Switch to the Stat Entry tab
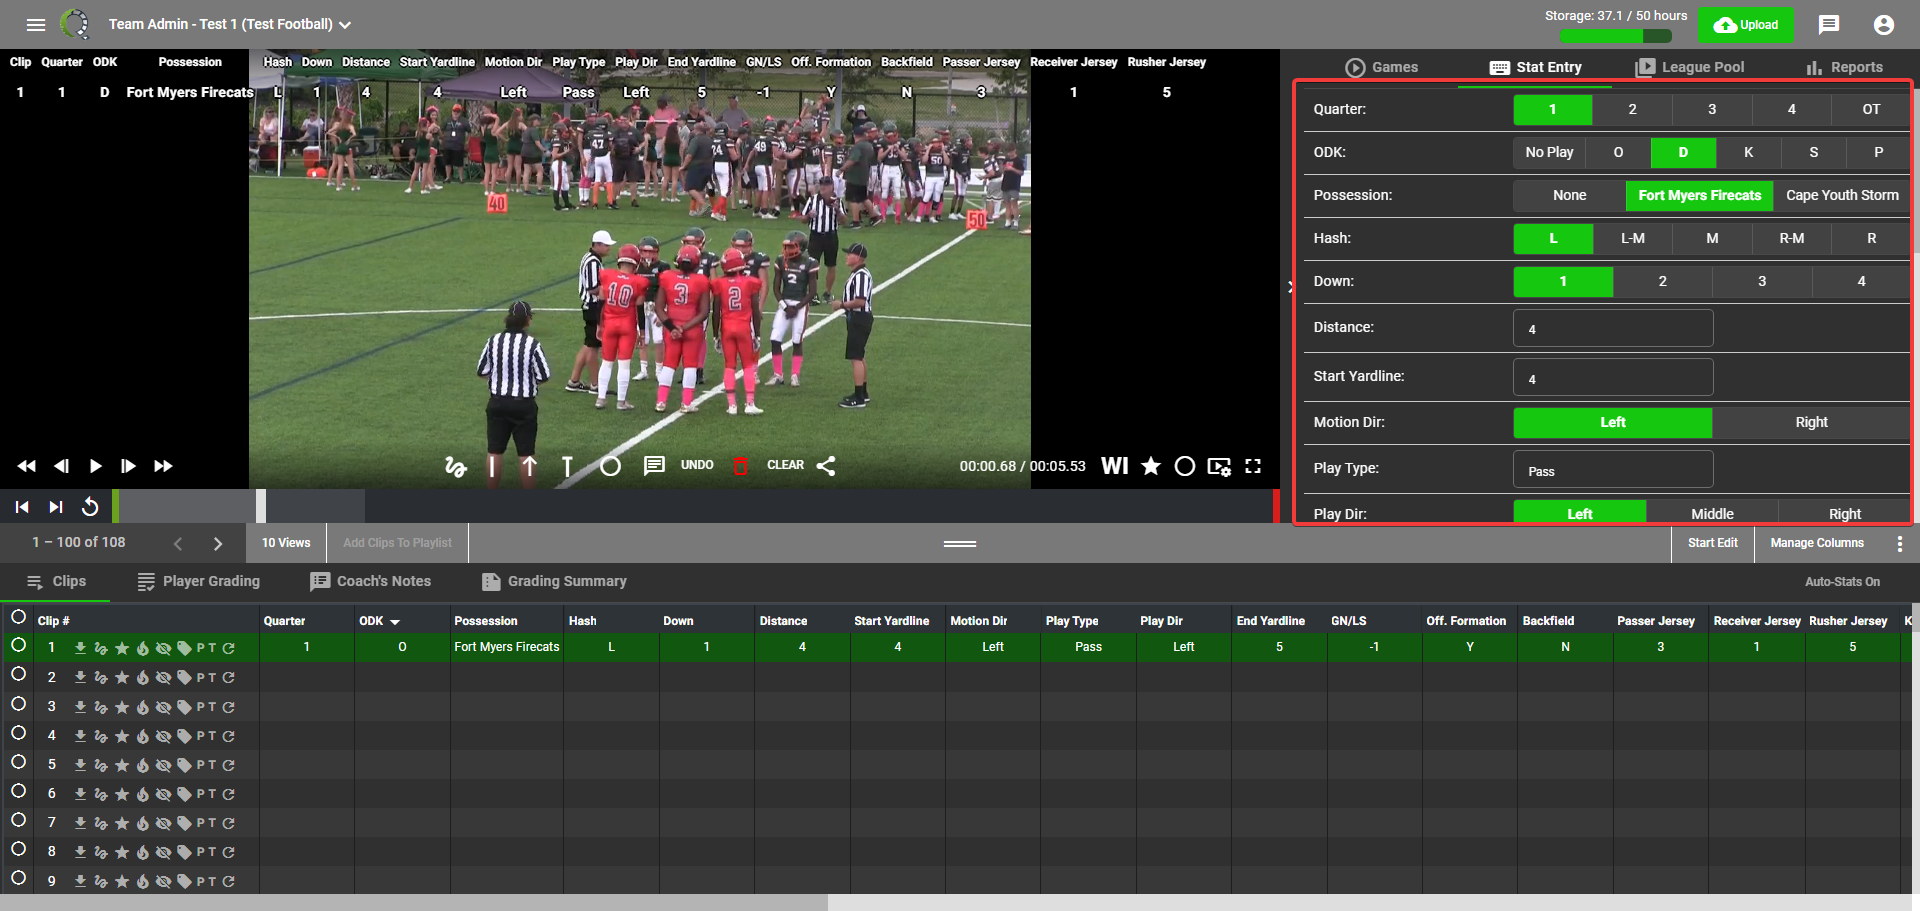Image resolution: width=1920 pixels, height=911 pixels. 1536,67
